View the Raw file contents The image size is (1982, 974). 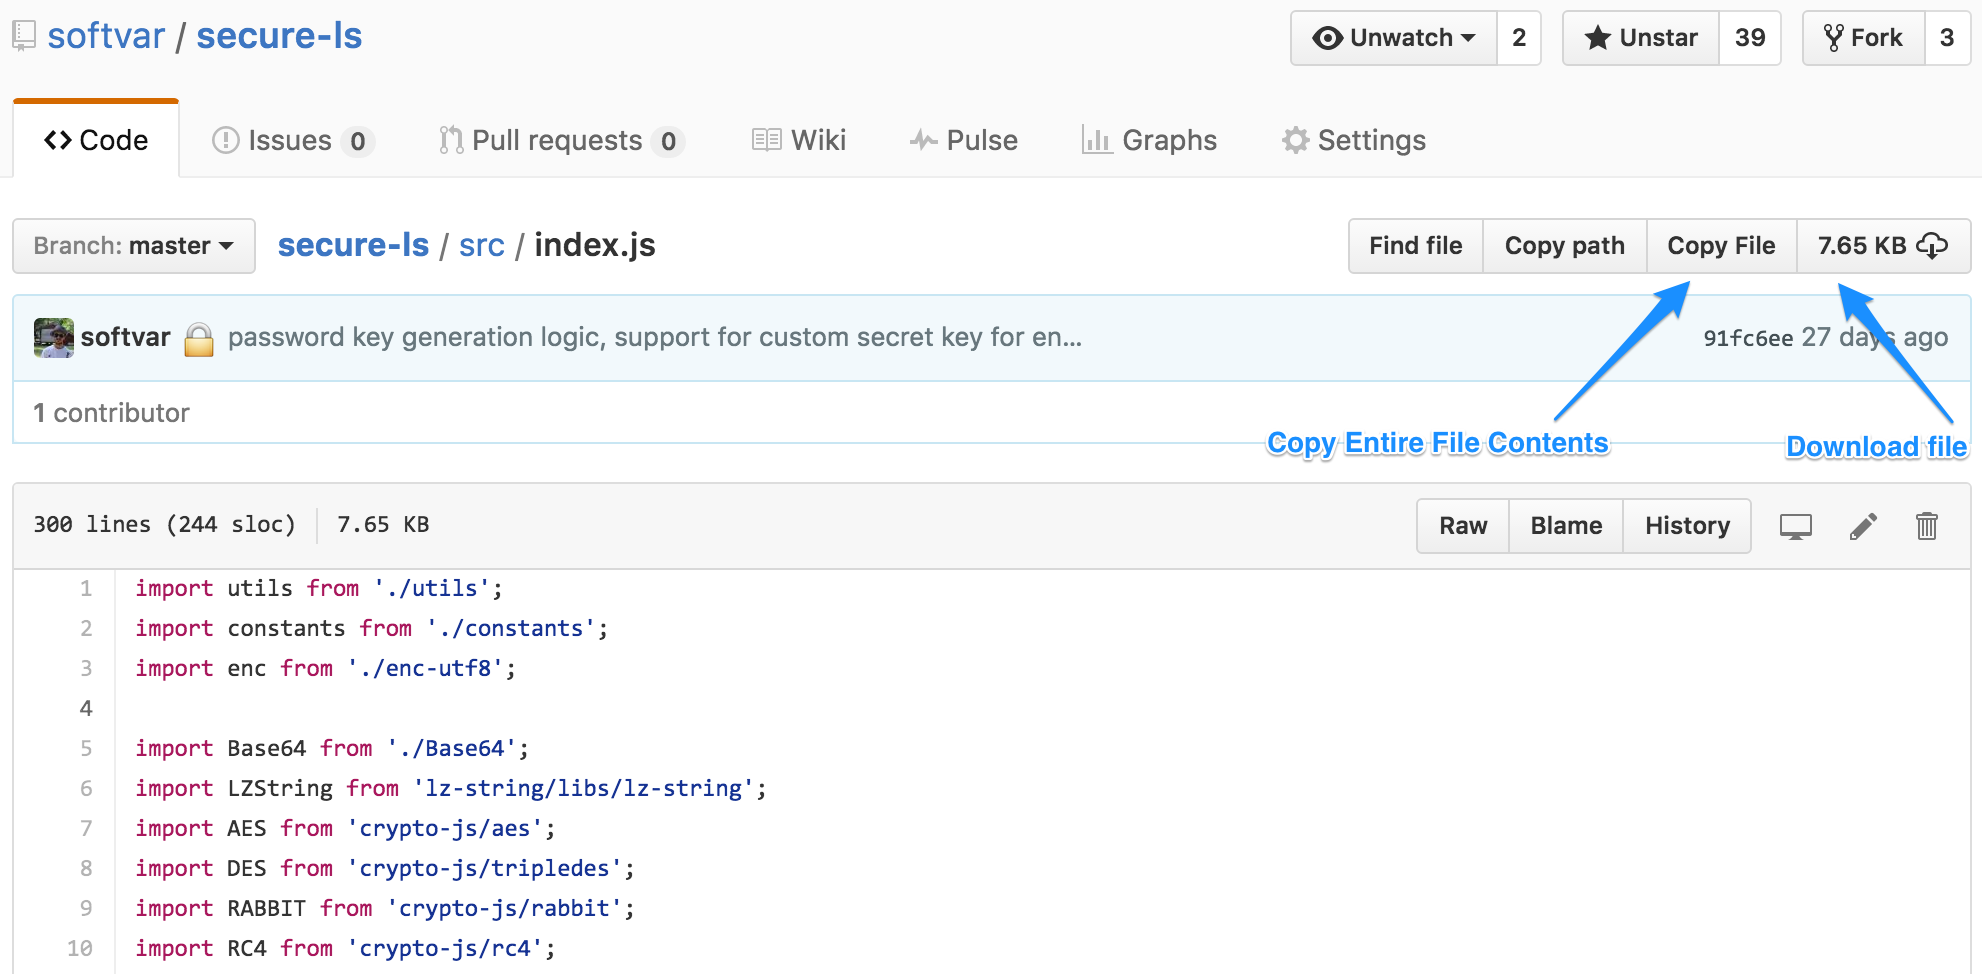[1463, 526]
